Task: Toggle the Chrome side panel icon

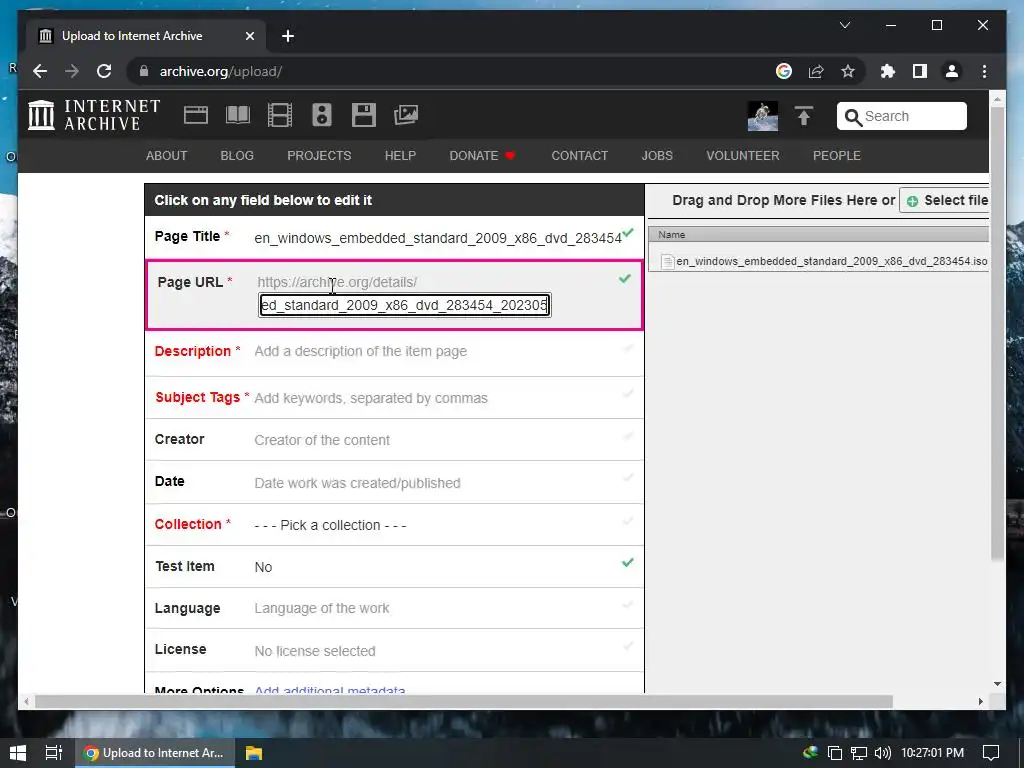Action: (920, 71)
